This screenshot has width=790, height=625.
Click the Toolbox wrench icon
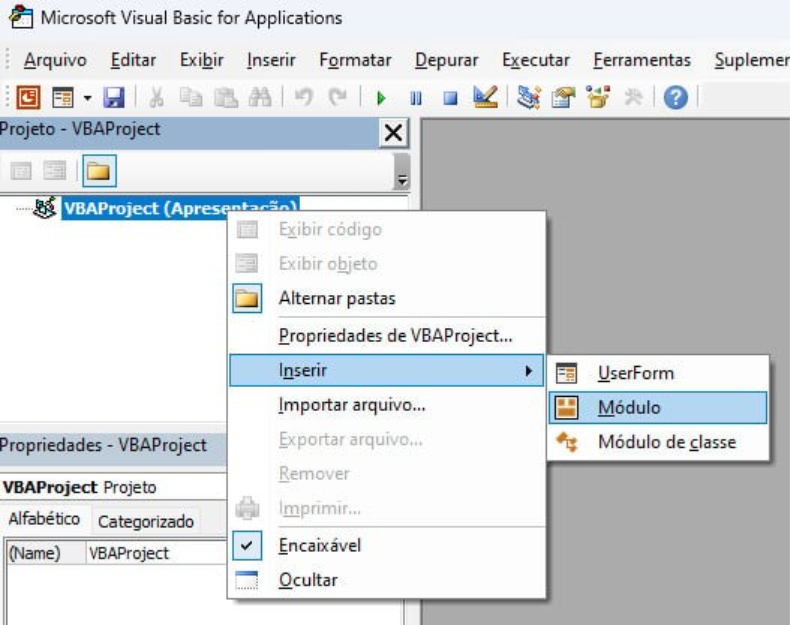pos(633,97)
